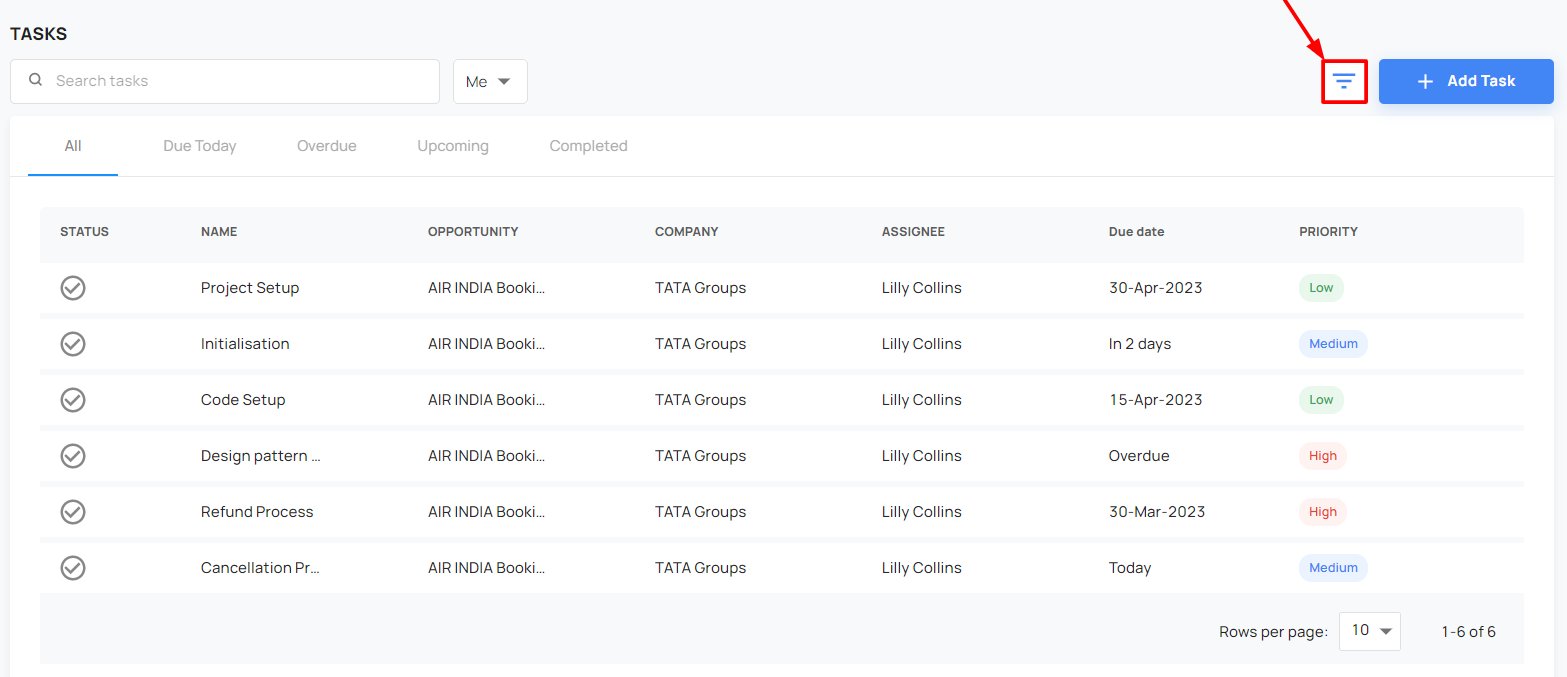Show the Upcoming tab

coord(453,146)
